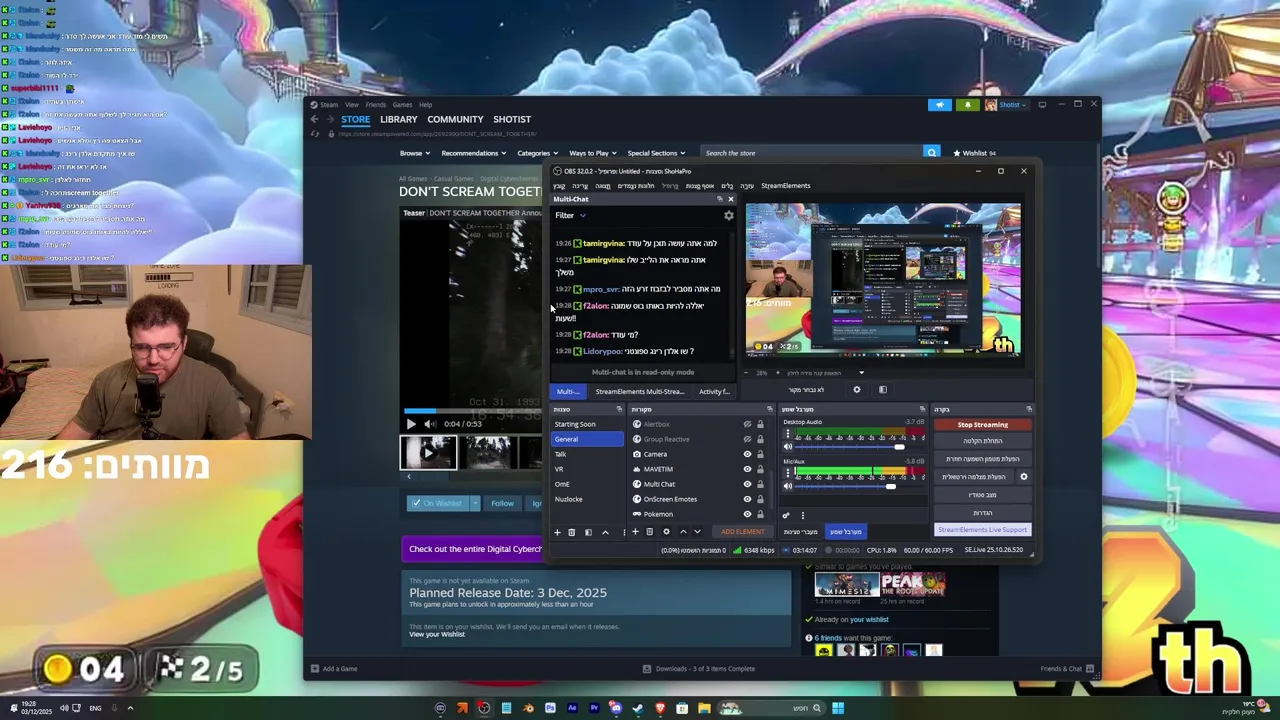Expand the Steam Browse dropdown
Viewport: 1280px width, 720px height.
click(415, 153)
